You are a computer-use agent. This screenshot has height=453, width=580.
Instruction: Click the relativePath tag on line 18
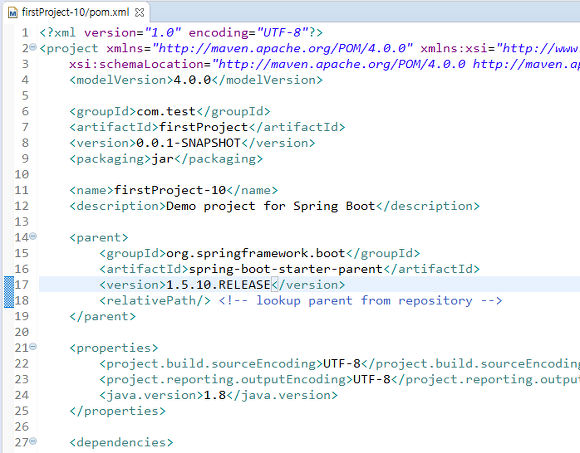coord(155,301)
